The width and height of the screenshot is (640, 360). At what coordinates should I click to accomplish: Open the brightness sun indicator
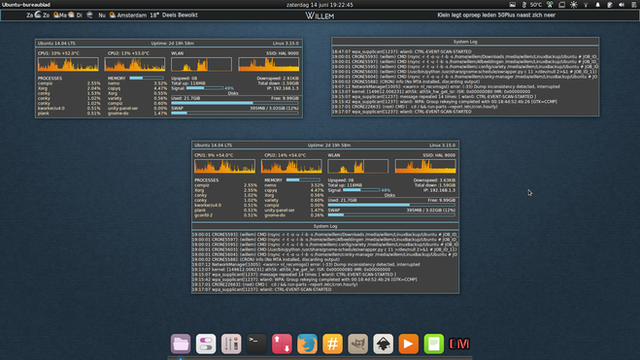point(573,5)
